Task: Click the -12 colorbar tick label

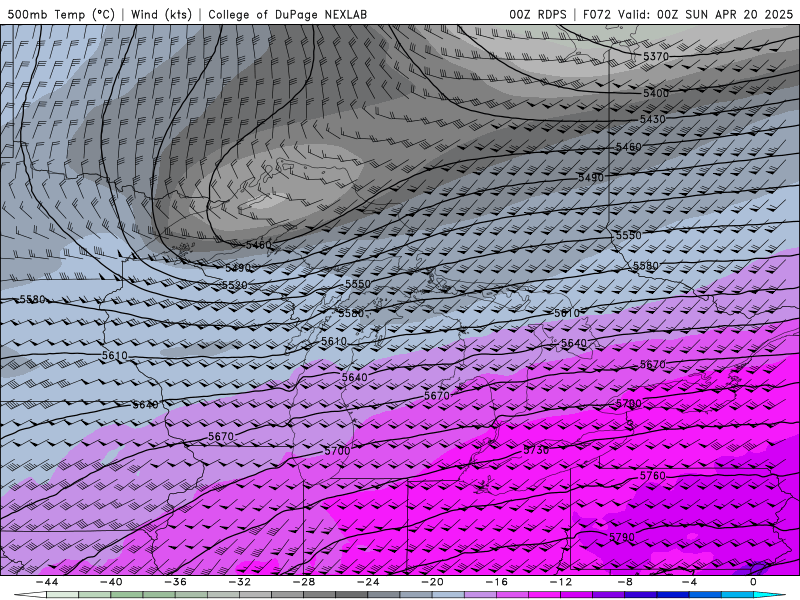Action: [561, 582]
